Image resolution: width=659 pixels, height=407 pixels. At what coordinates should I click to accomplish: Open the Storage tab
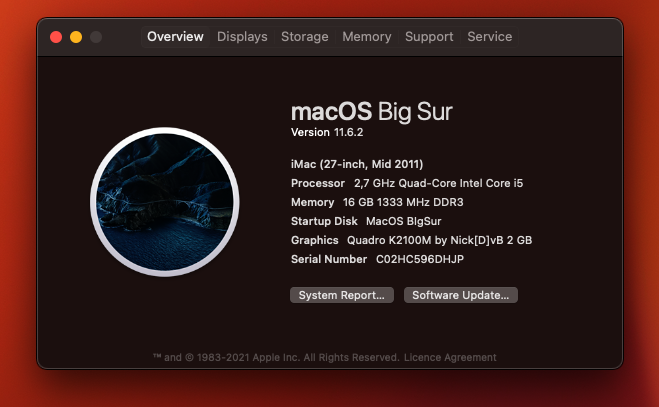(305, 37)
